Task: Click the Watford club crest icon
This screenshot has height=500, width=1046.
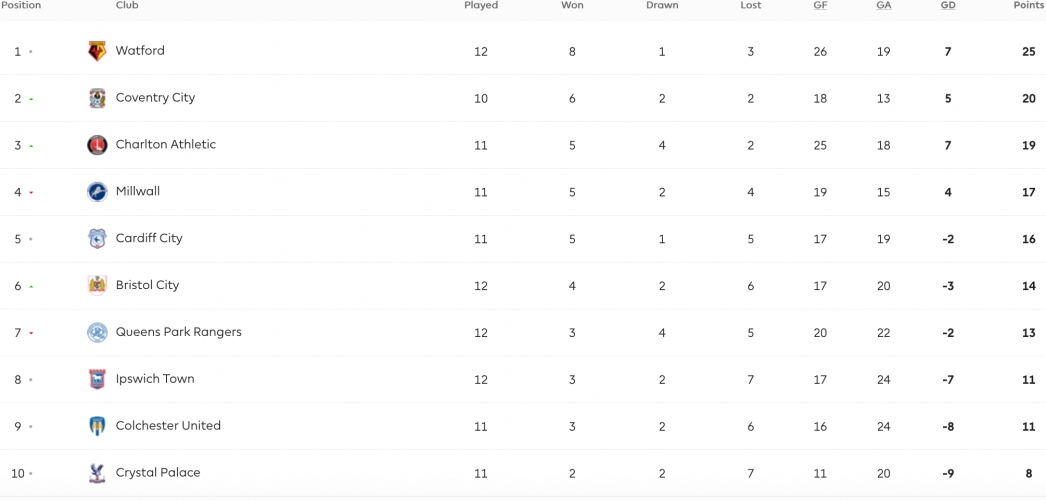Action: tap(97, 51)
